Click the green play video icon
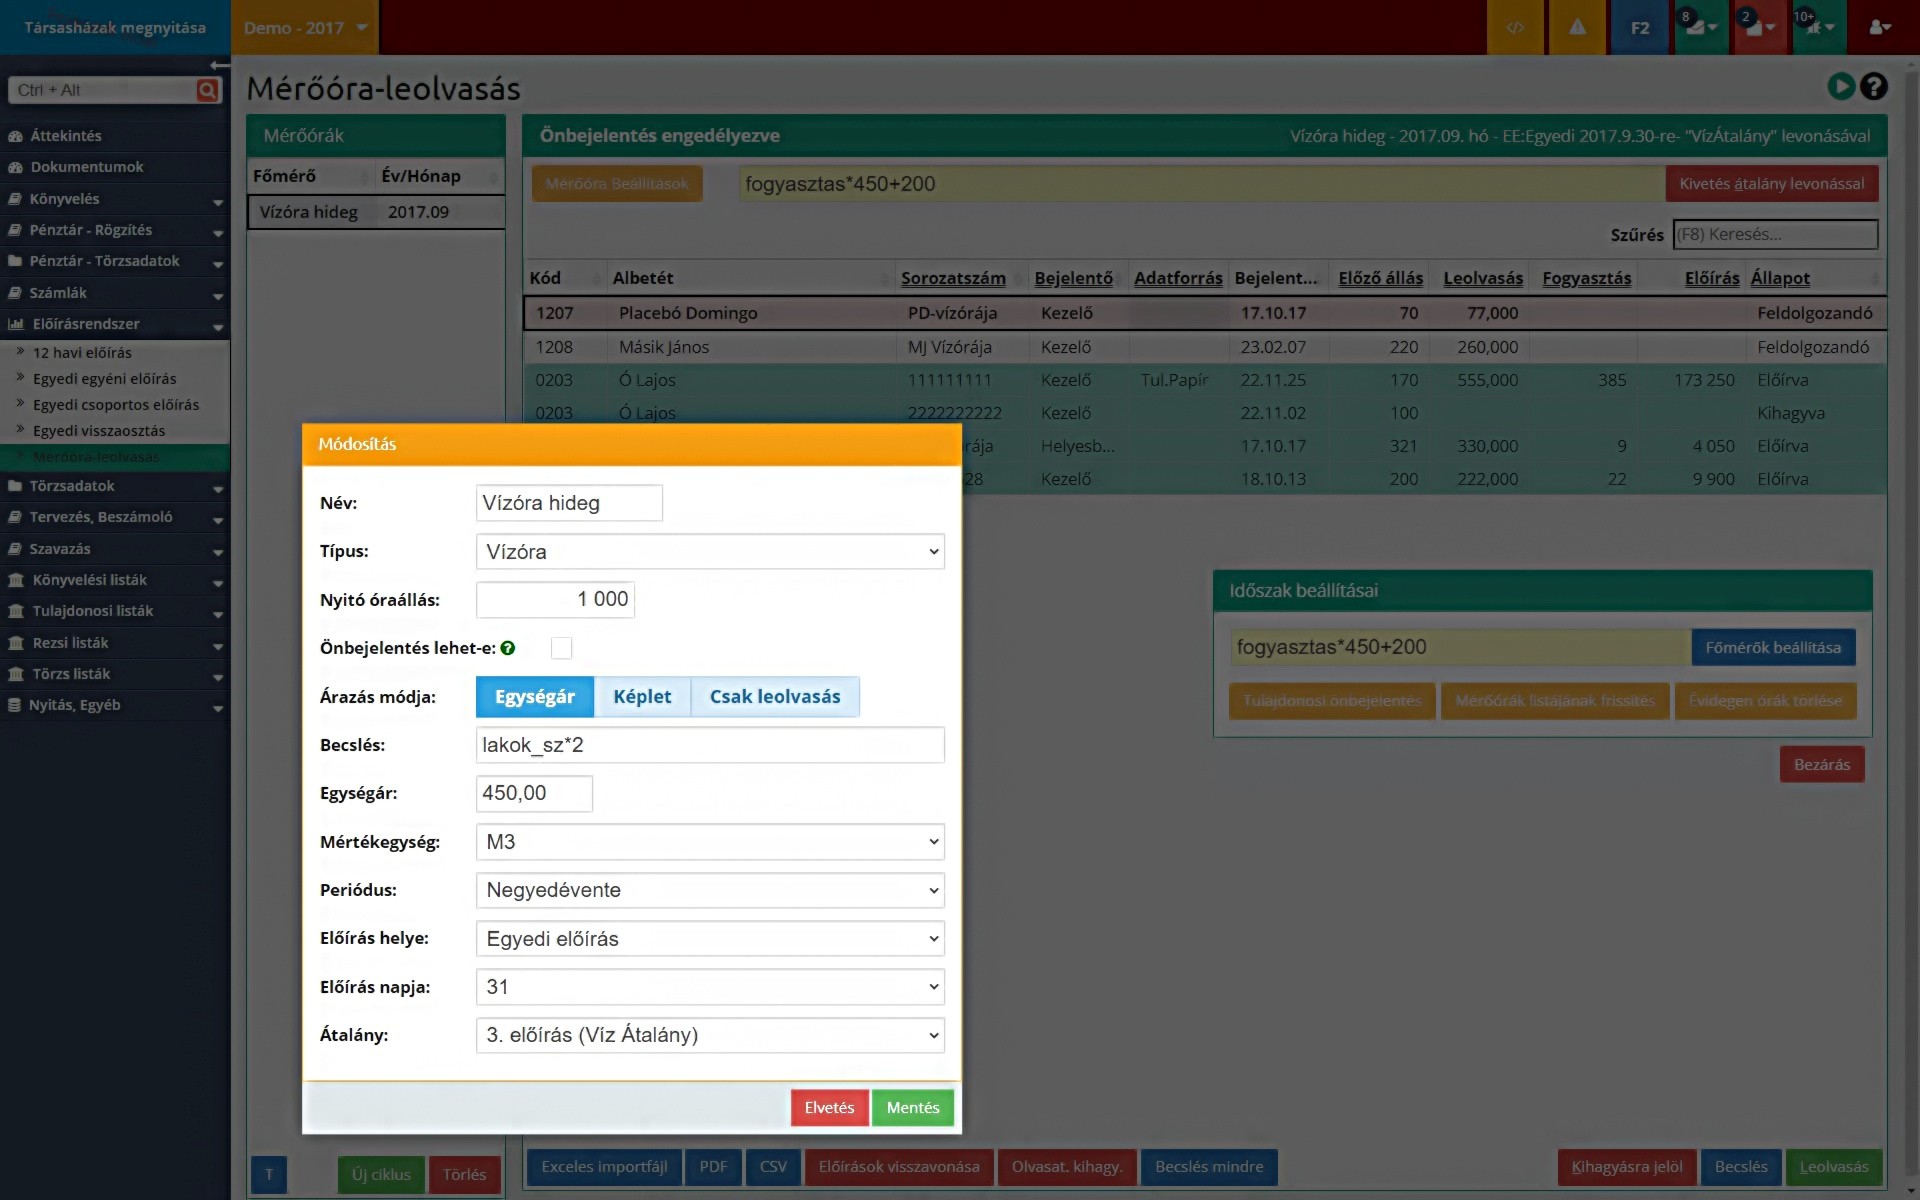1920x1200 pixels. [1841, 87]
